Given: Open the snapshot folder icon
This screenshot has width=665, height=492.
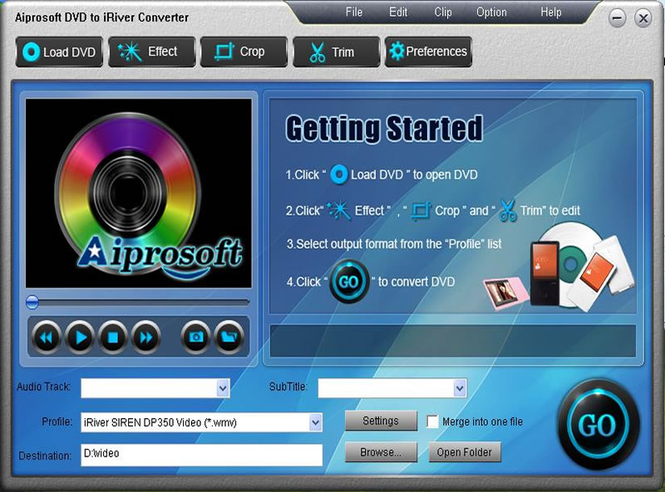Looking at the screenshot, I should point(229,337).
